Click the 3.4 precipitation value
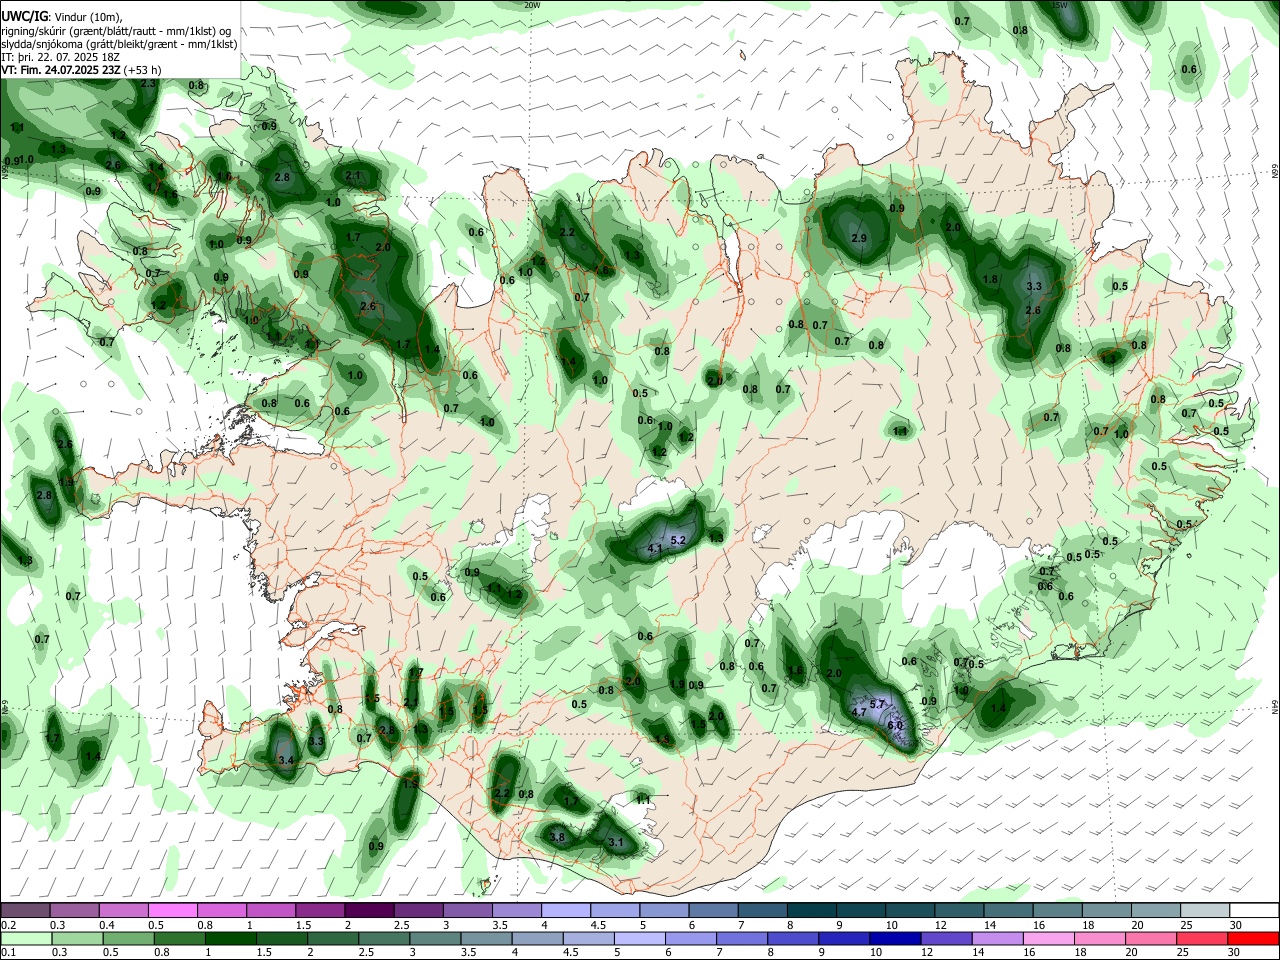1280x960 pixels. (x=286, y=761)
